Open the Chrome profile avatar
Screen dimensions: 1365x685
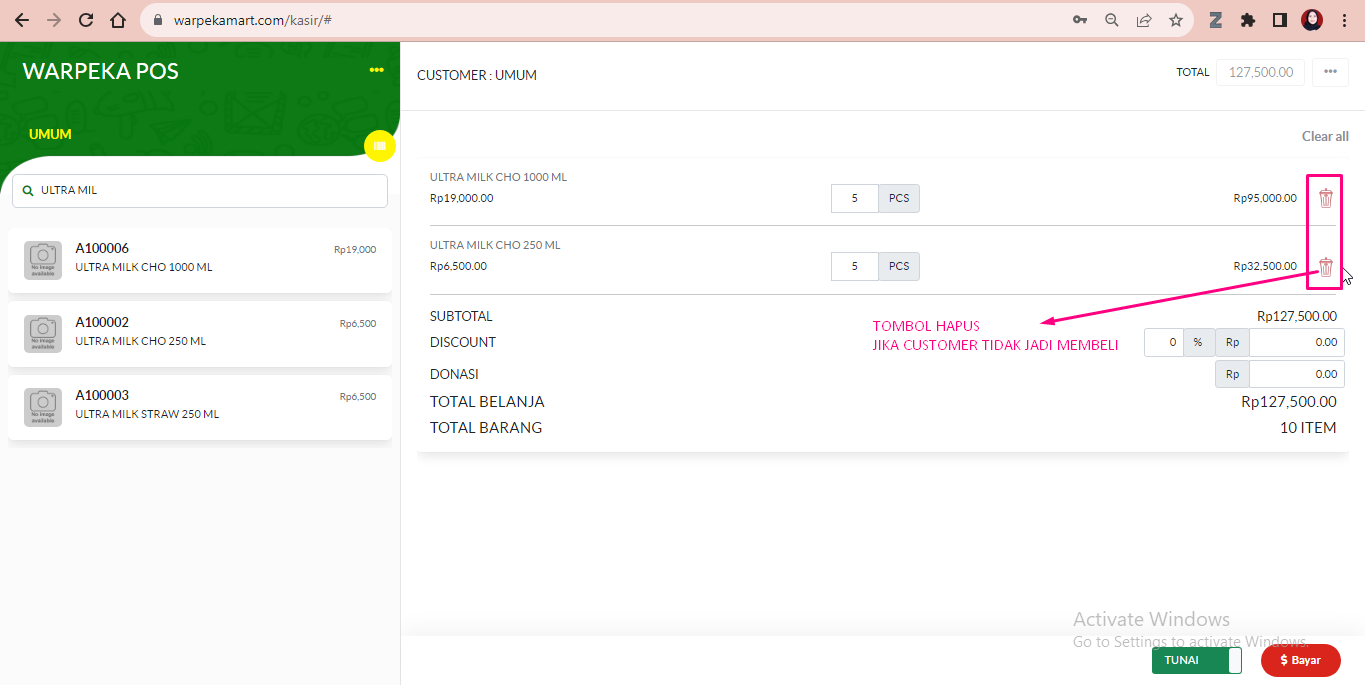point(1312,20)
